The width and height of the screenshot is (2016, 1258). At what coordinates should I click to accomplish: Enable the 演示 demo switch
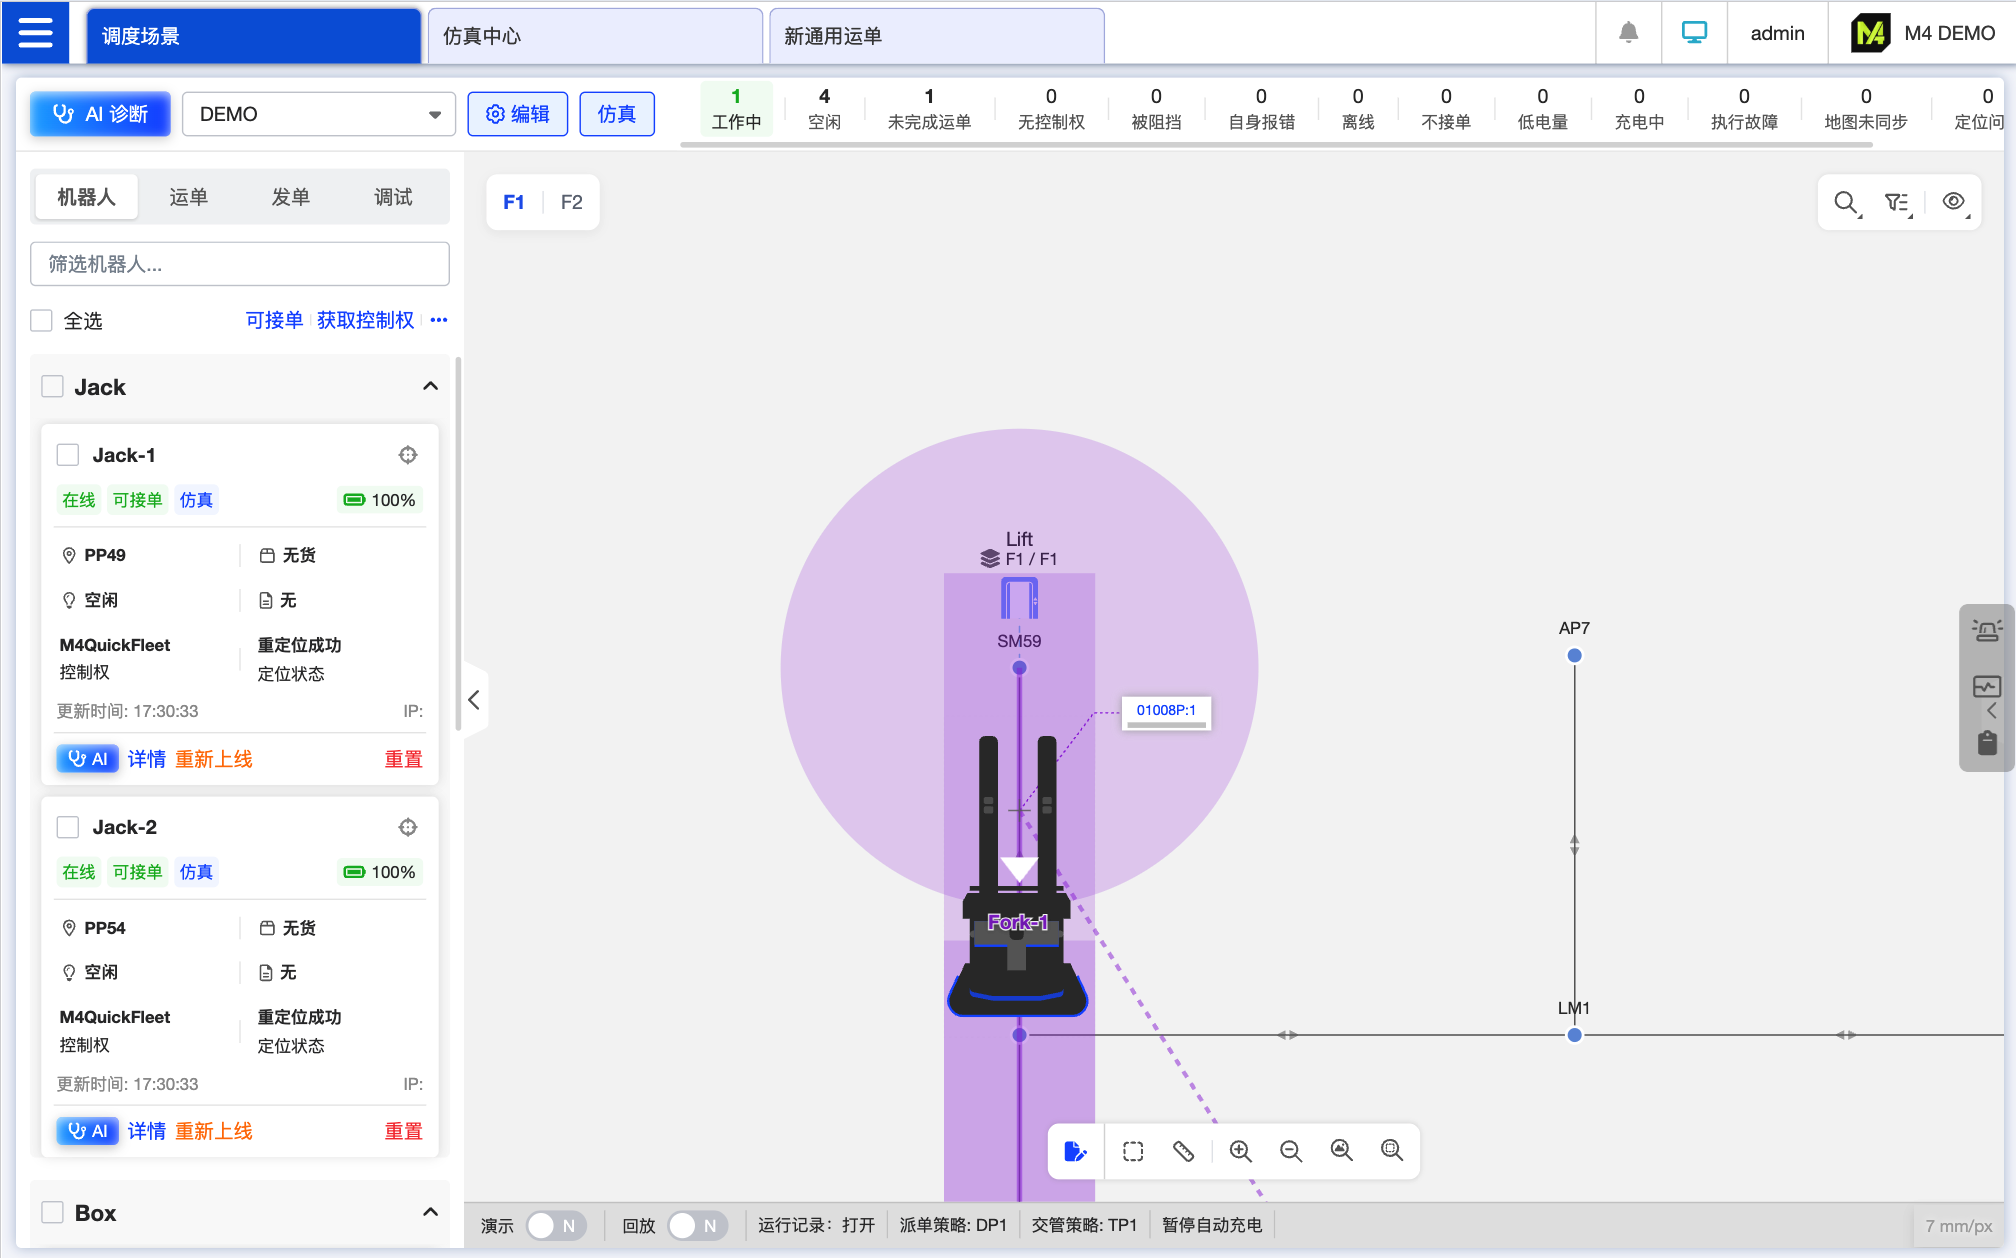(556, 1225)
